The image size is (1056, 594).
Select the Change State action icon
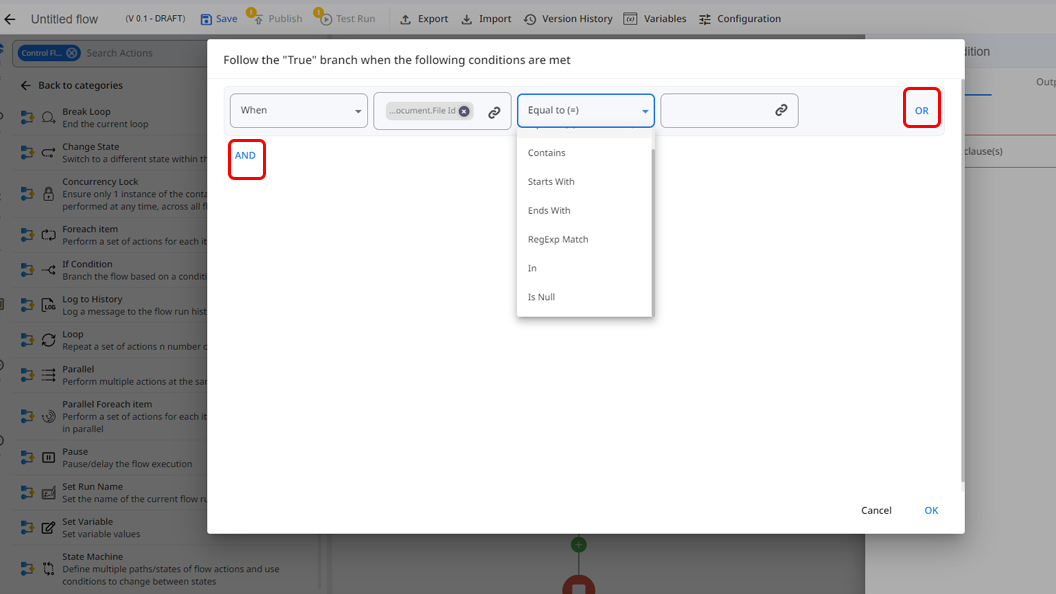pos(48,153)
